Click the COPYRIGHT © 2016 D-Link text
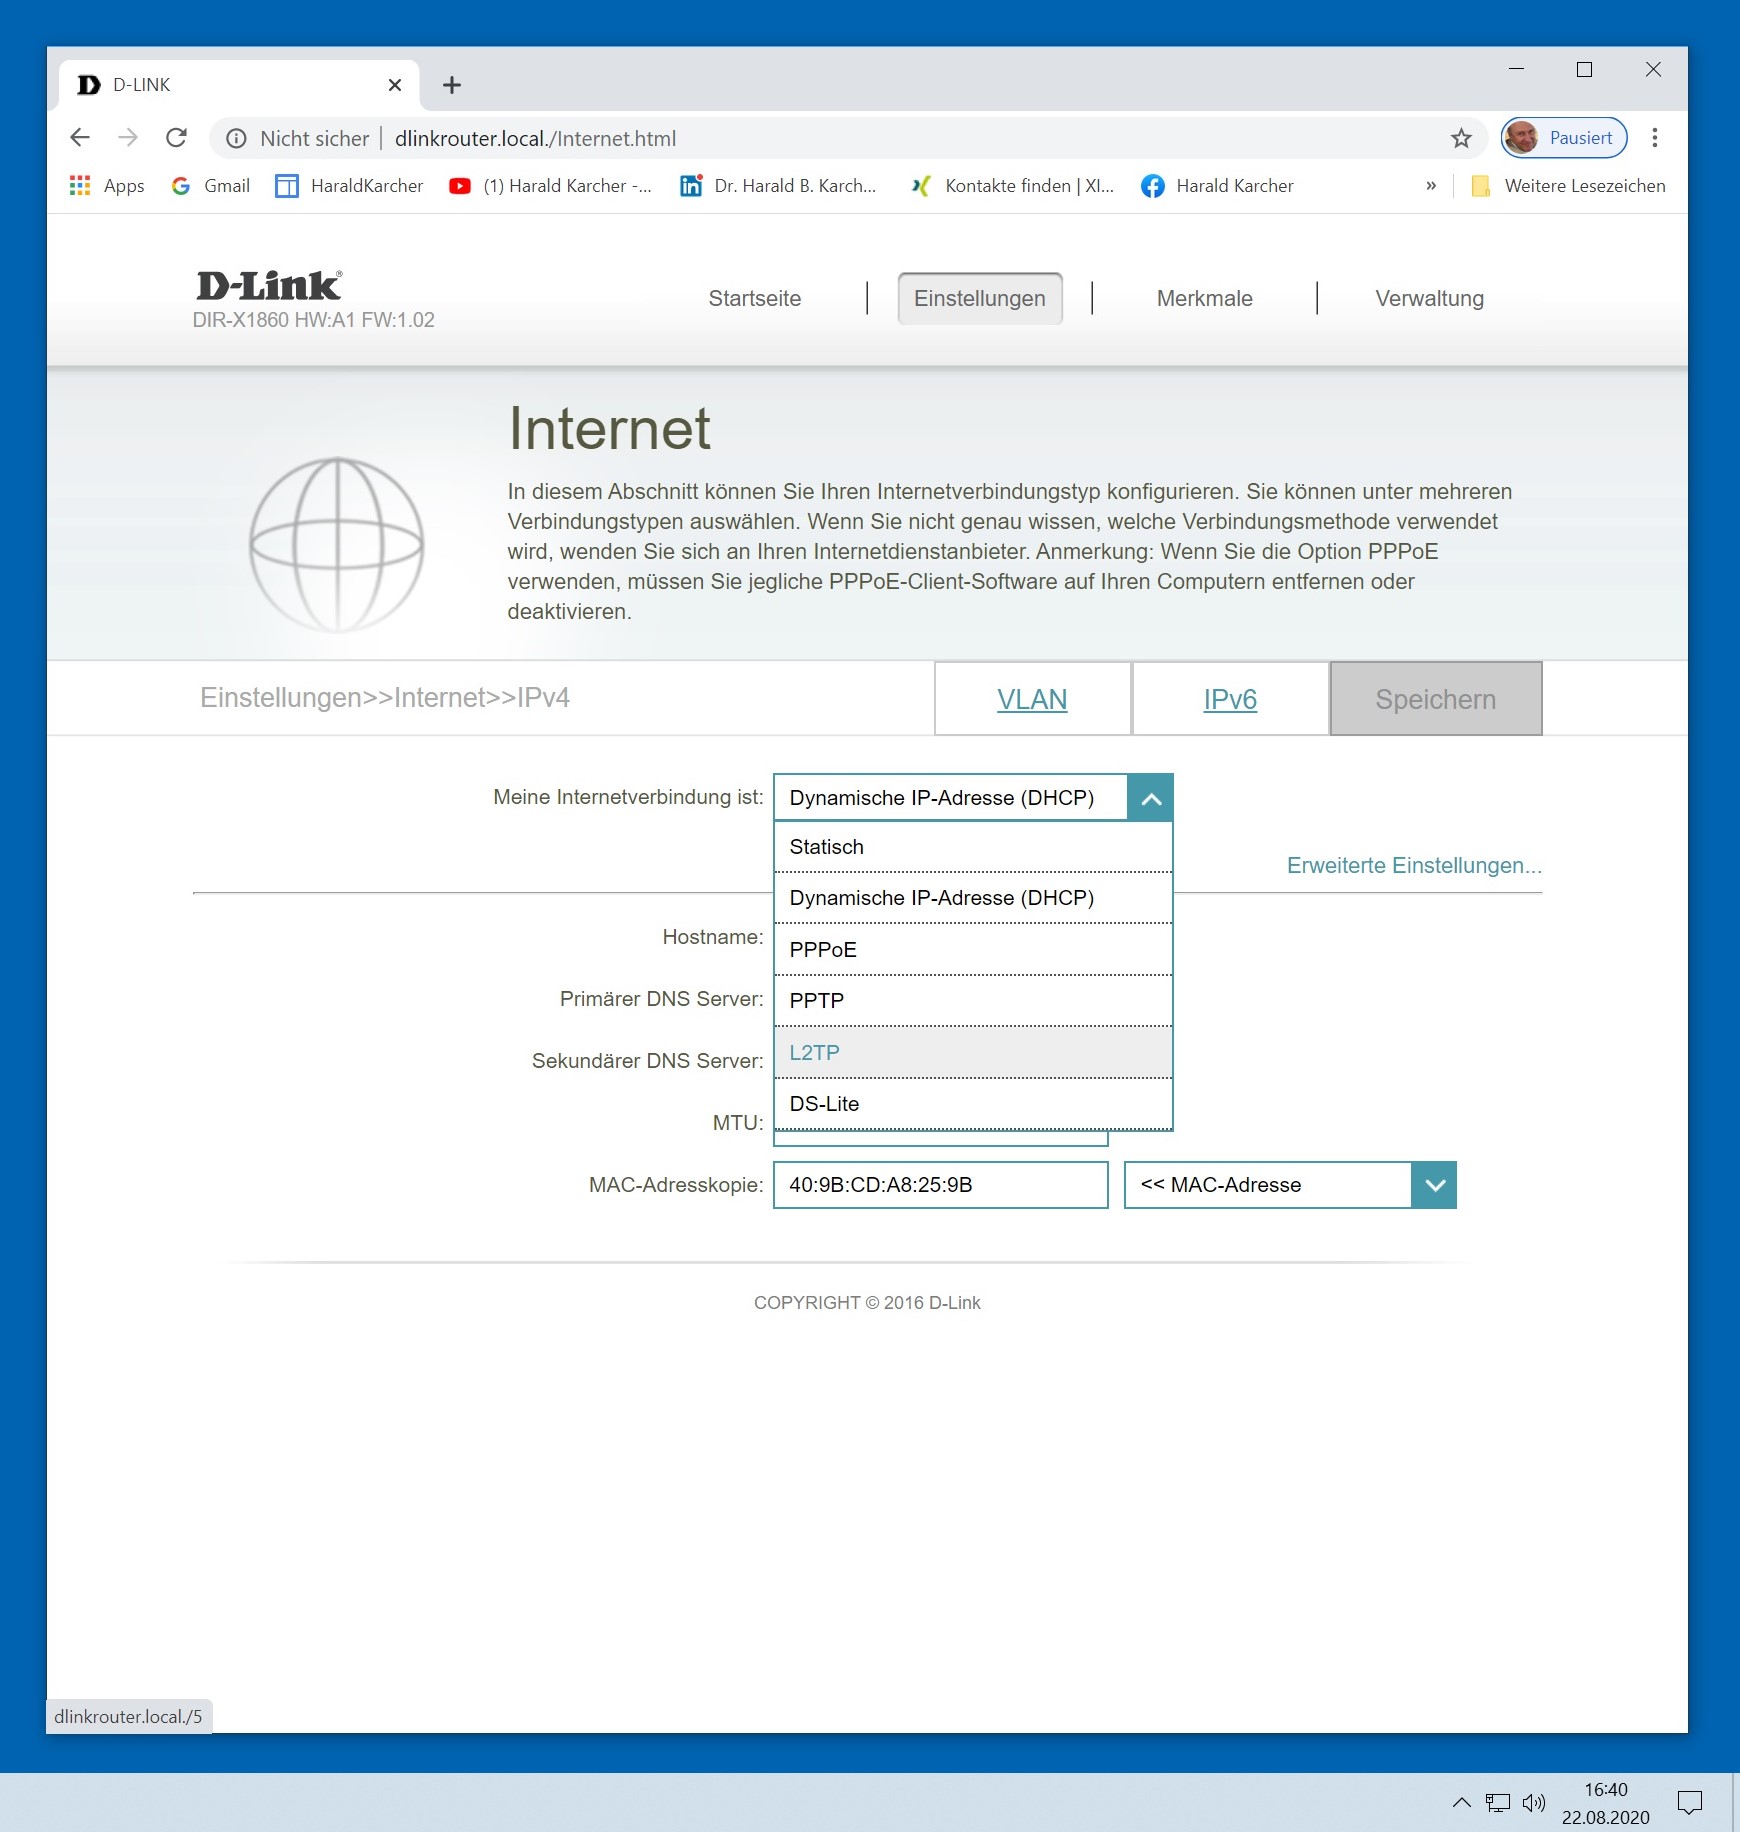 (867, 1303)
